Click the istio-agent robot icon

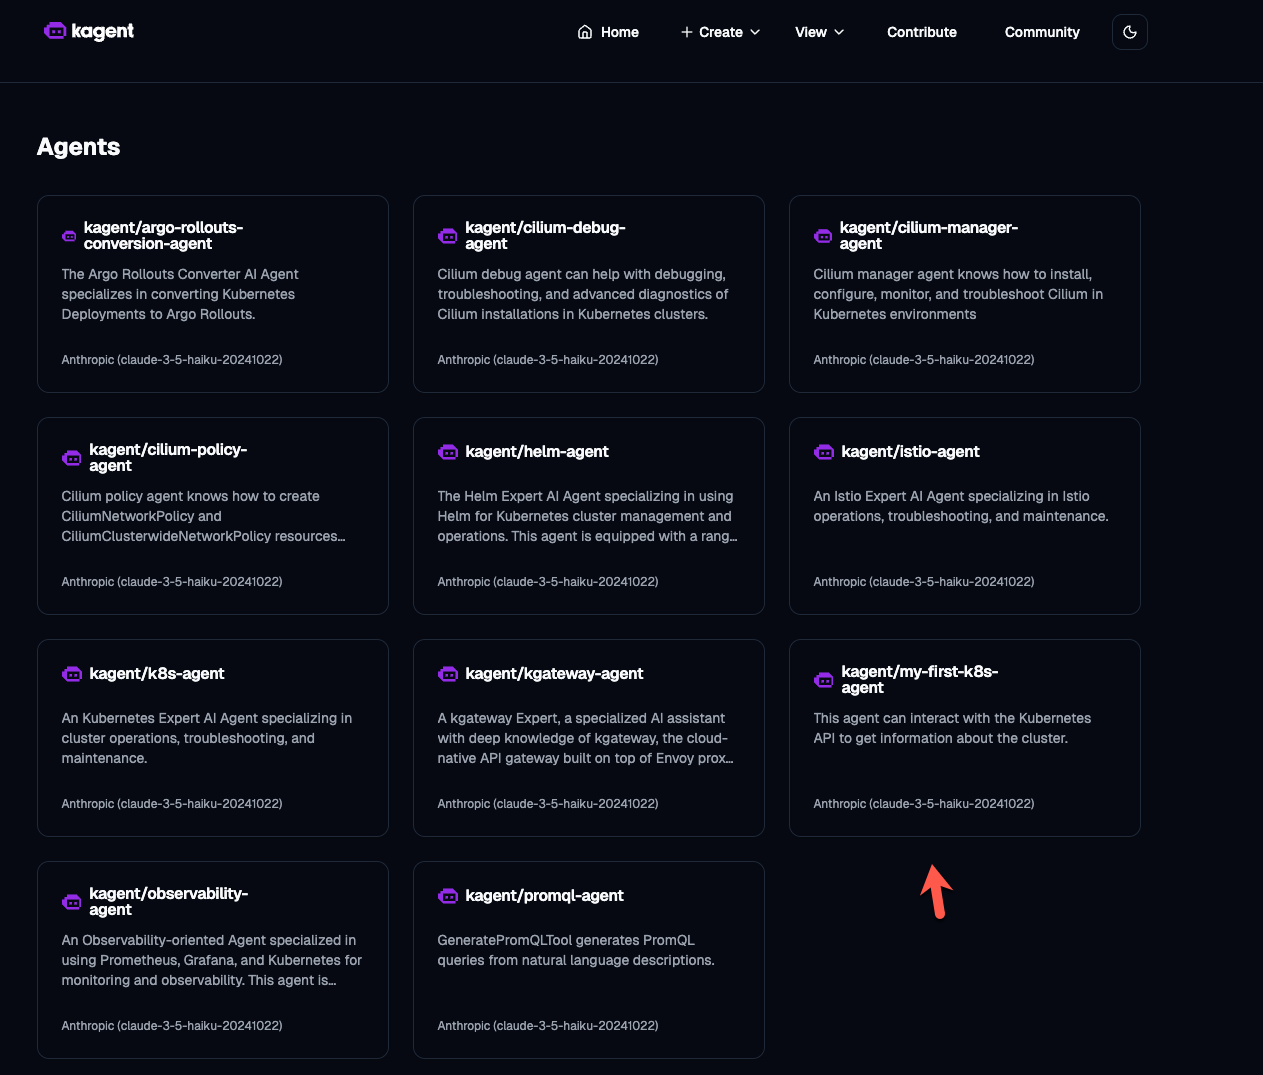tap(824, 452)
